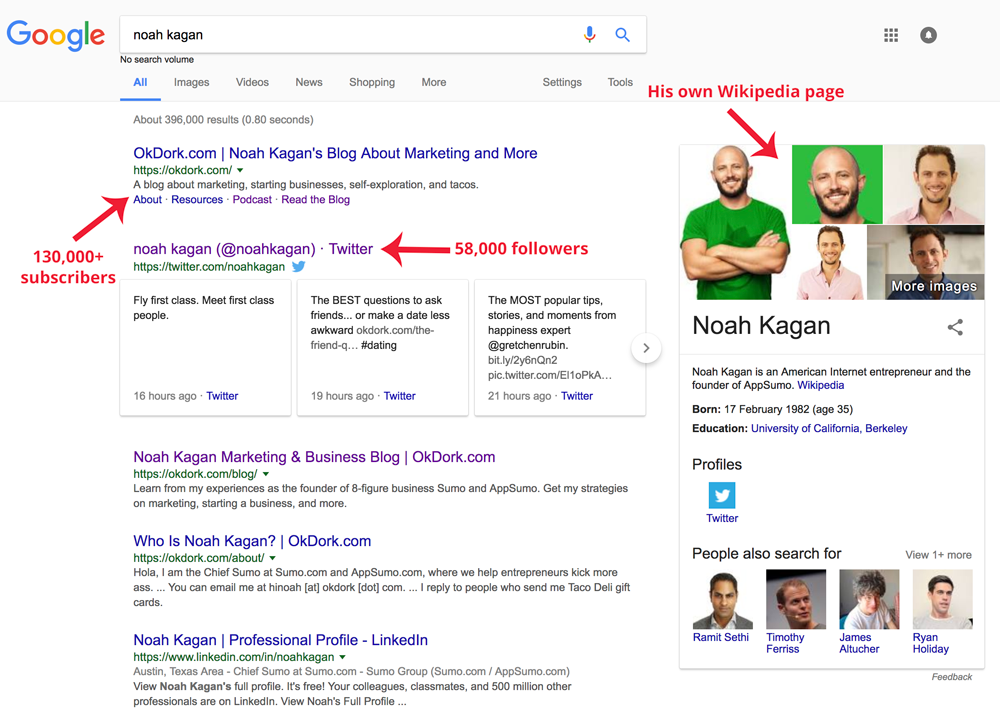Screen dimensions: 1000x724
Task: Open the More images thumbnail
Action: click(925, 262)
